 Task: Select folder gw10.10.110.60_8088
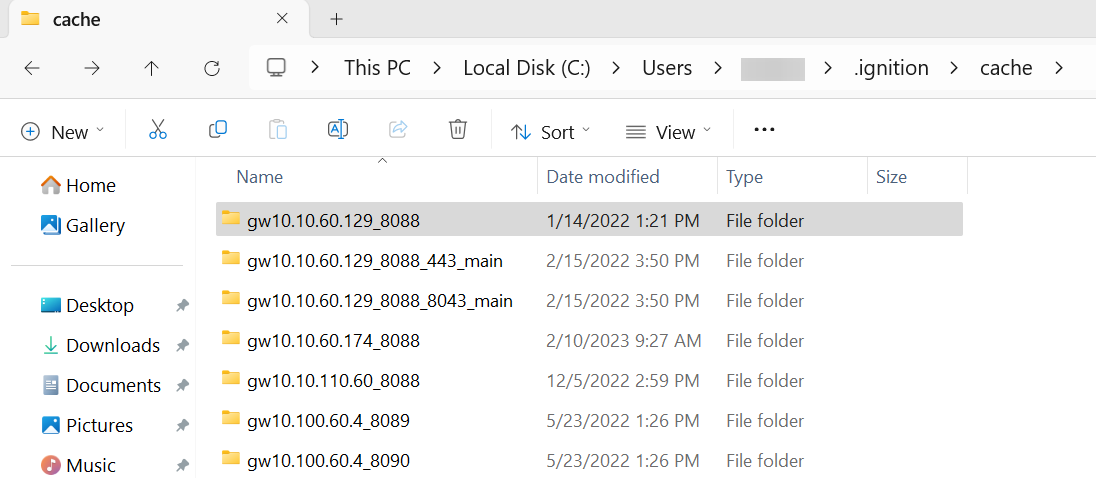(x=589, y=380)
